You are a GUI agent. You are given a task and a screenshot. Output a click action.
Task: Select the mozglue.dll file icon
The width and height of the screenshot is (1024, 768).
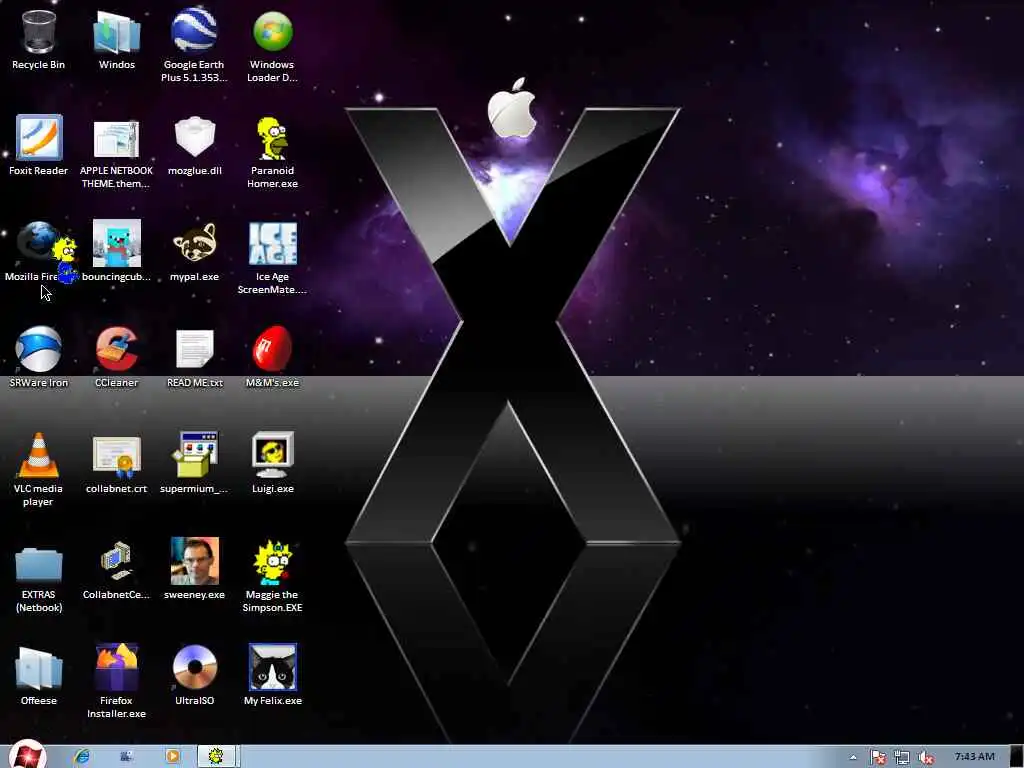(195, 136)
